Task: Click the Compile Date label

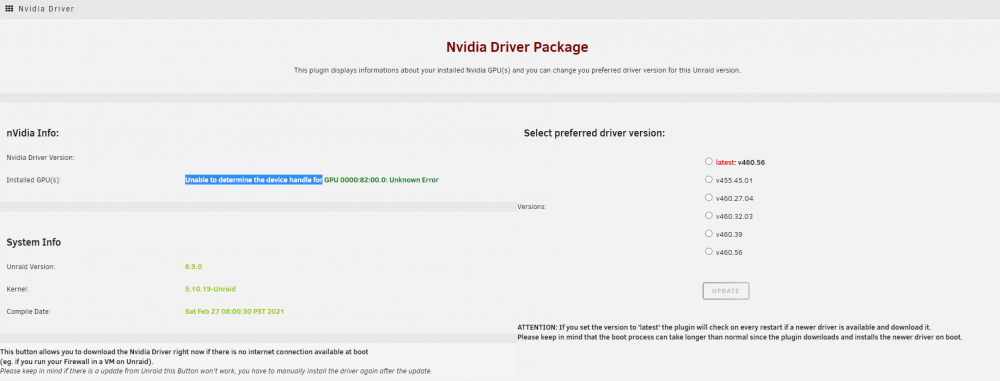Action: pyautogui.click(x=28, y=311)
